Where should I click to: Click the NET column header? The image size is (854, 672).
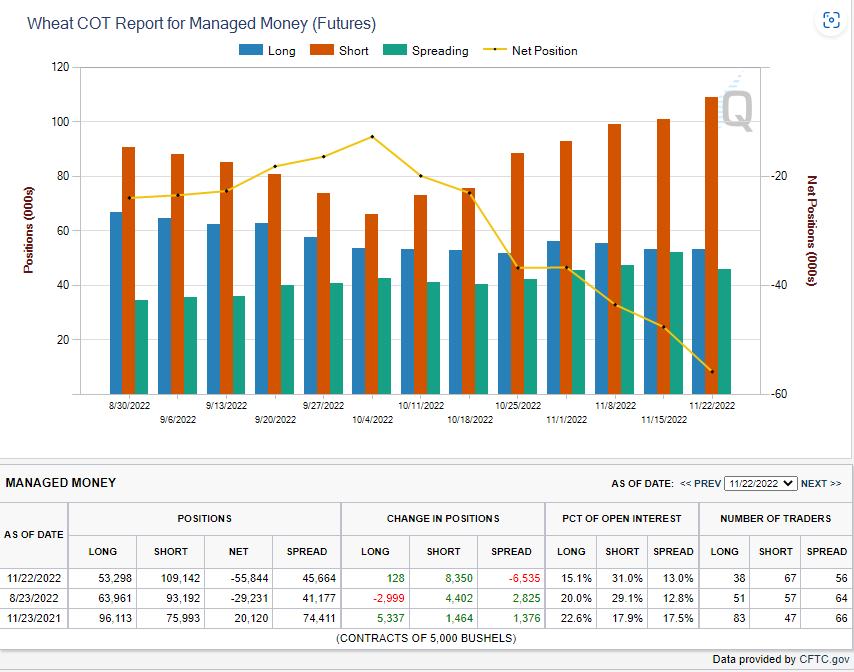point(239,552)
